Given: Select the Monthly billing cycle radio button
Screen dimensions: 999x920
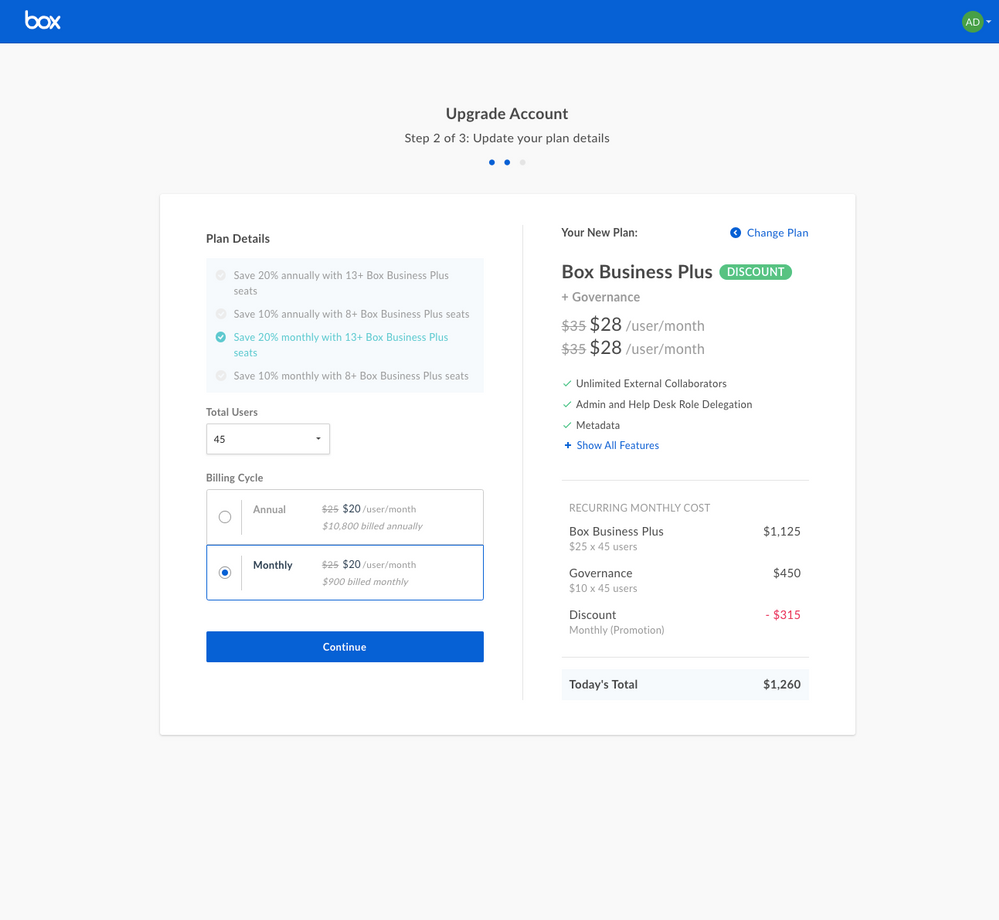Looking at the screenshot, I should point(225,573).
